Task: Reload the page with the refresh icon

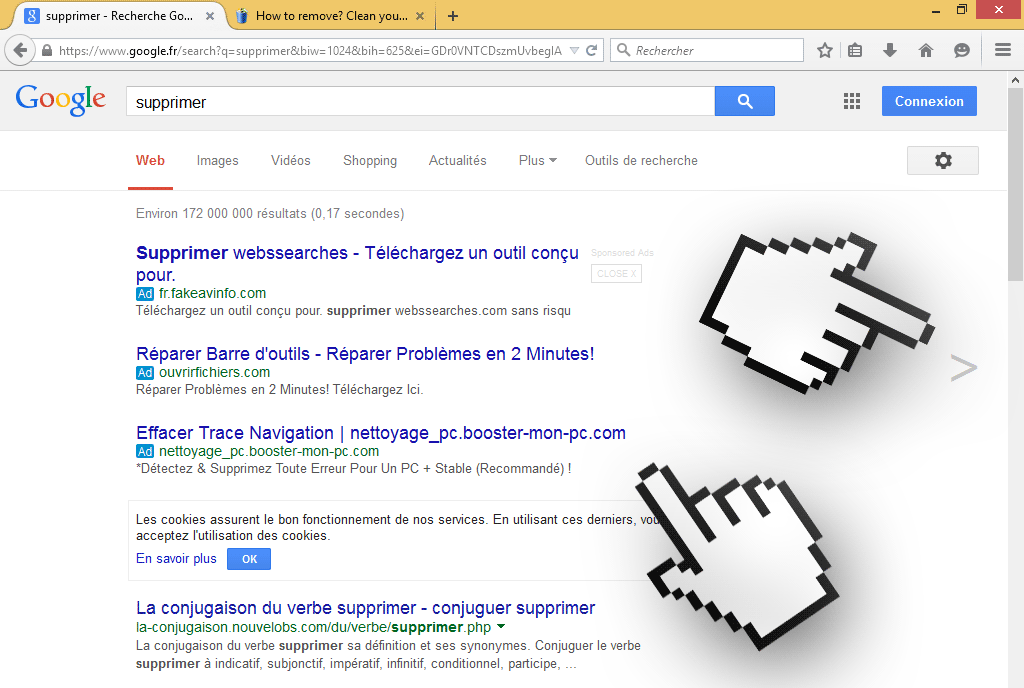Action: 592,50
